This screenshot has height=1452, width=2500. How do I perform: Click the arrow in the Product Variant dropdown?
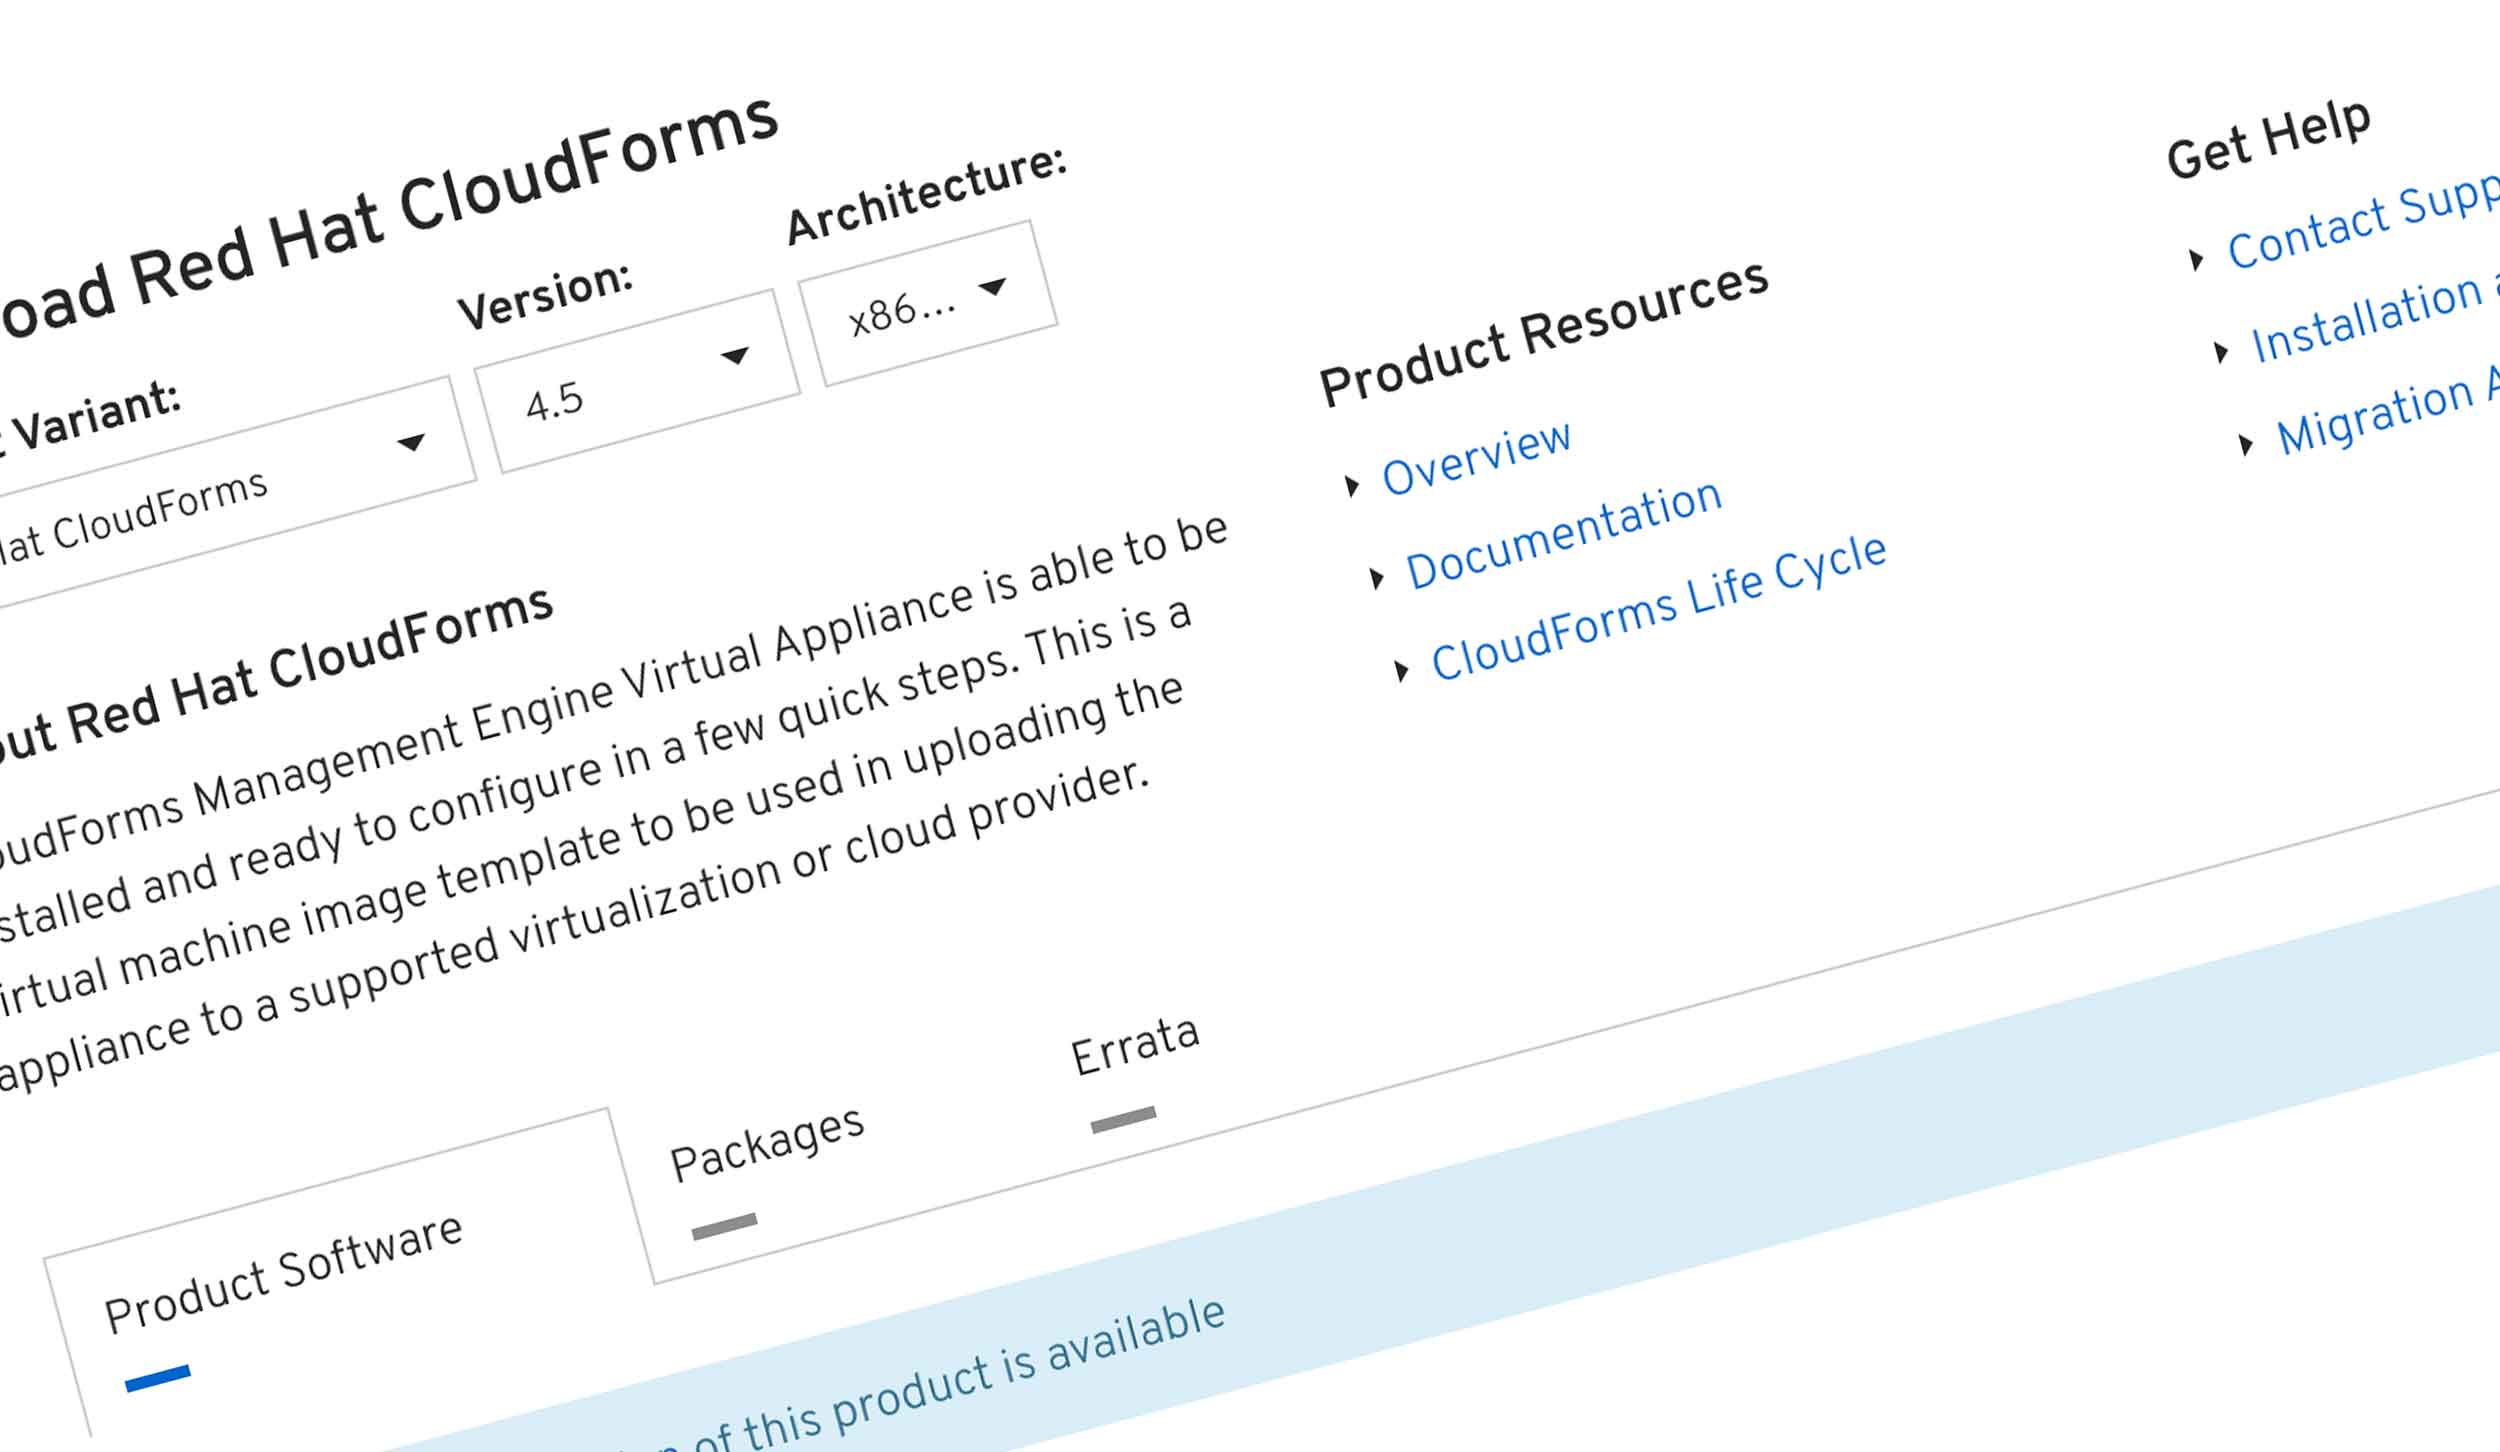coord(411,442)
